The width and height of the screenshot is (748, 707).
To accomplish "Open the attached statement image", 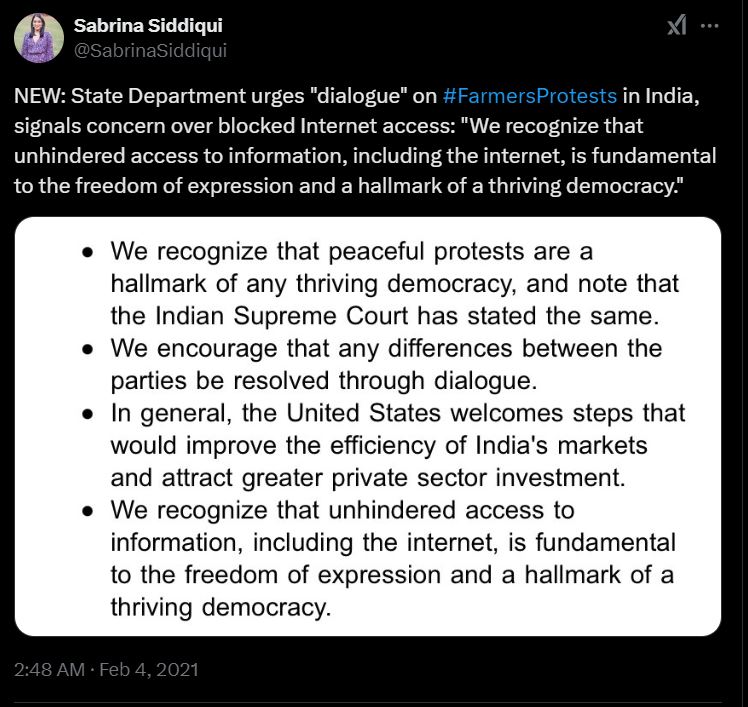I will click(x=368, y=426).
